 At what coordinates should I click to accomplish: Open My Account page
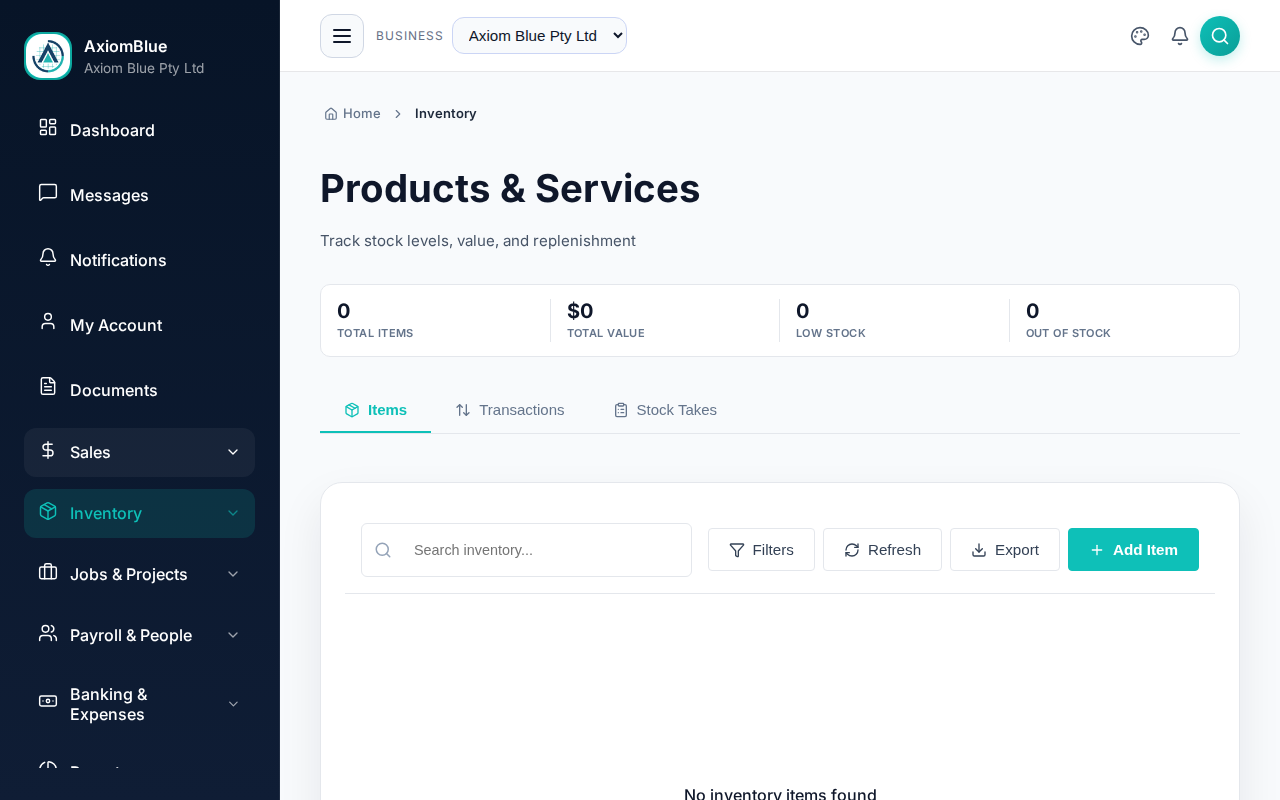(139, 325)
